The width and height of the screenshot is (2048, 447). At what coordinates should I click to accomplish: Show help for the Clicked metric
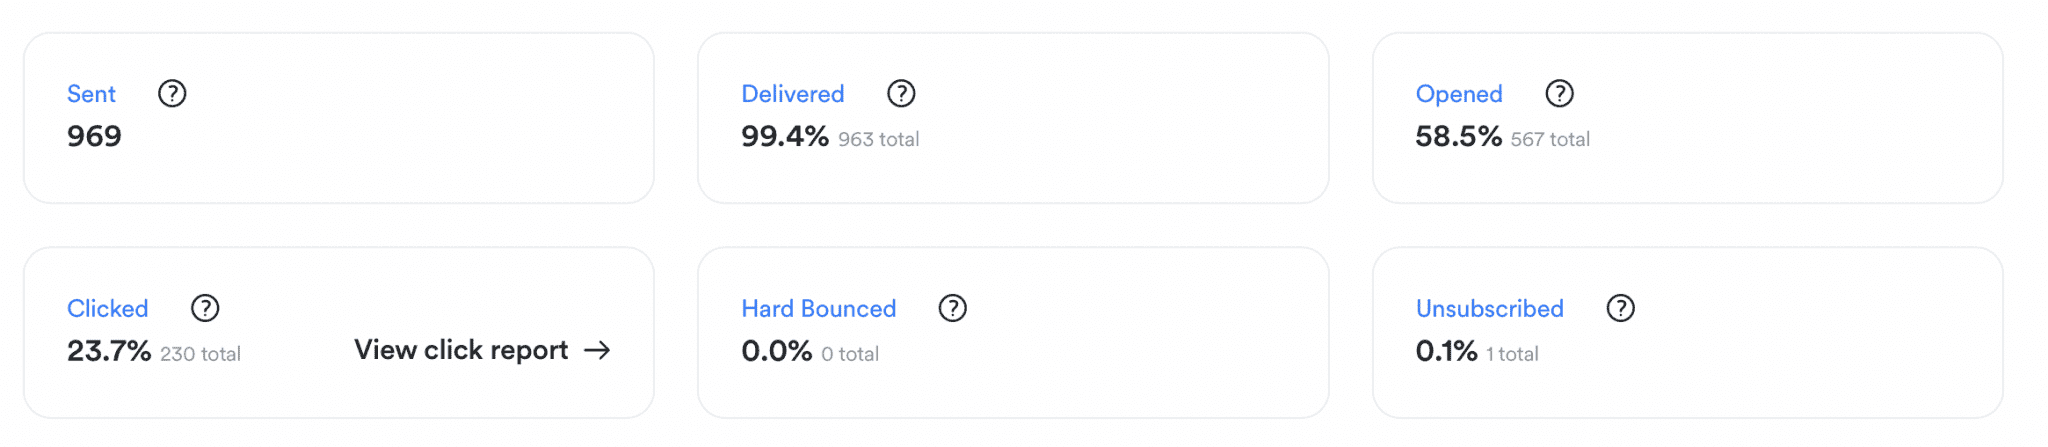pyautogui.click(x=205, y=308)
